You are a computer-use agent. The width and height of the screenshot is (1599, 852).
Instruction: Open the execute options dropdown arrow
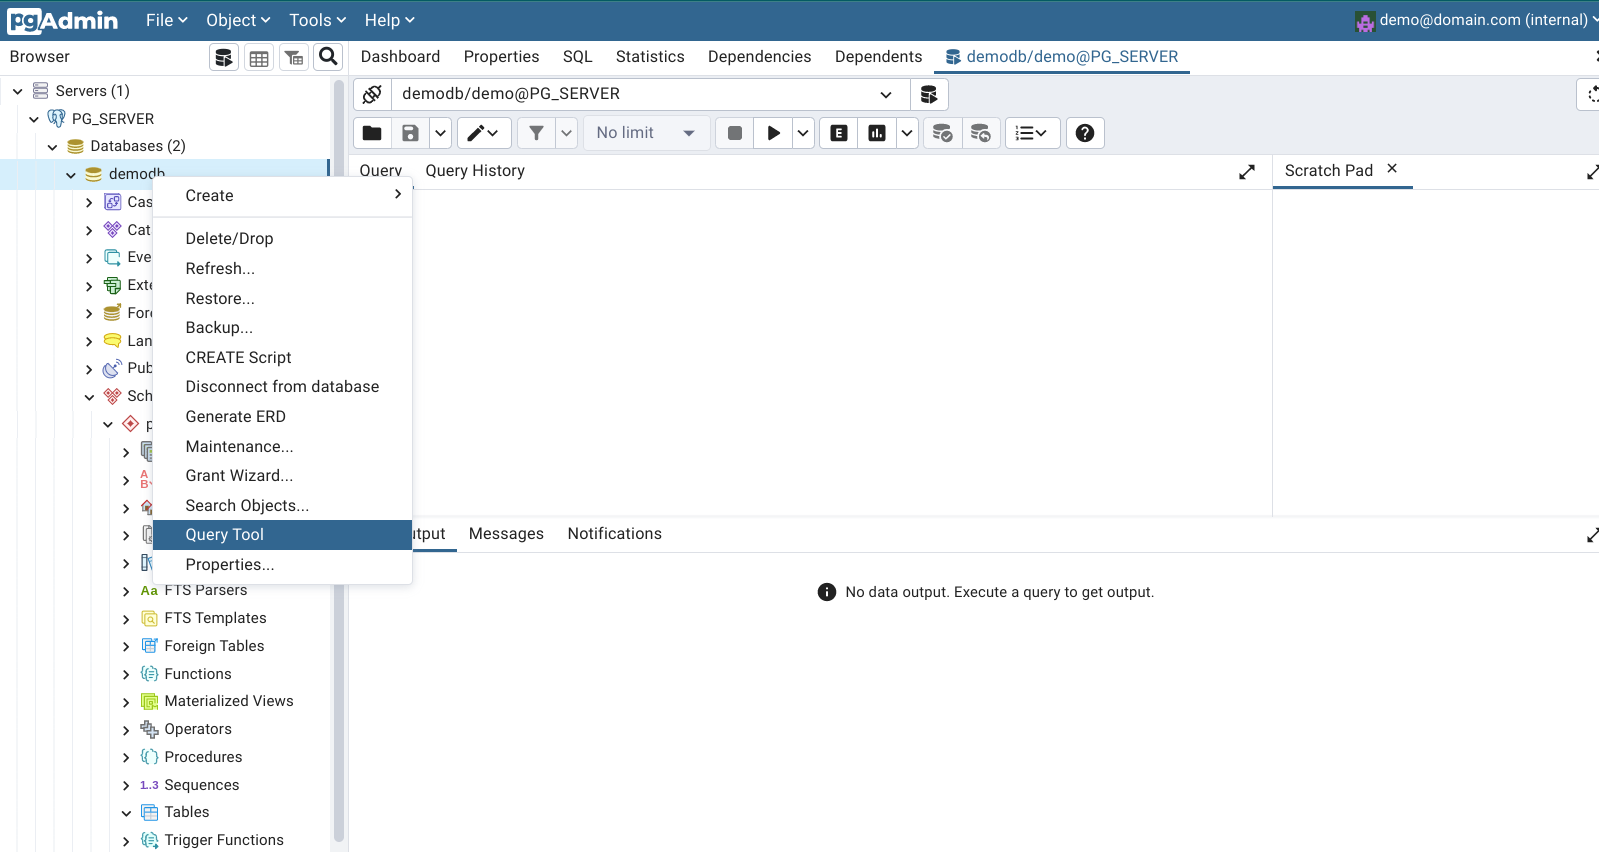coord(803,133)
